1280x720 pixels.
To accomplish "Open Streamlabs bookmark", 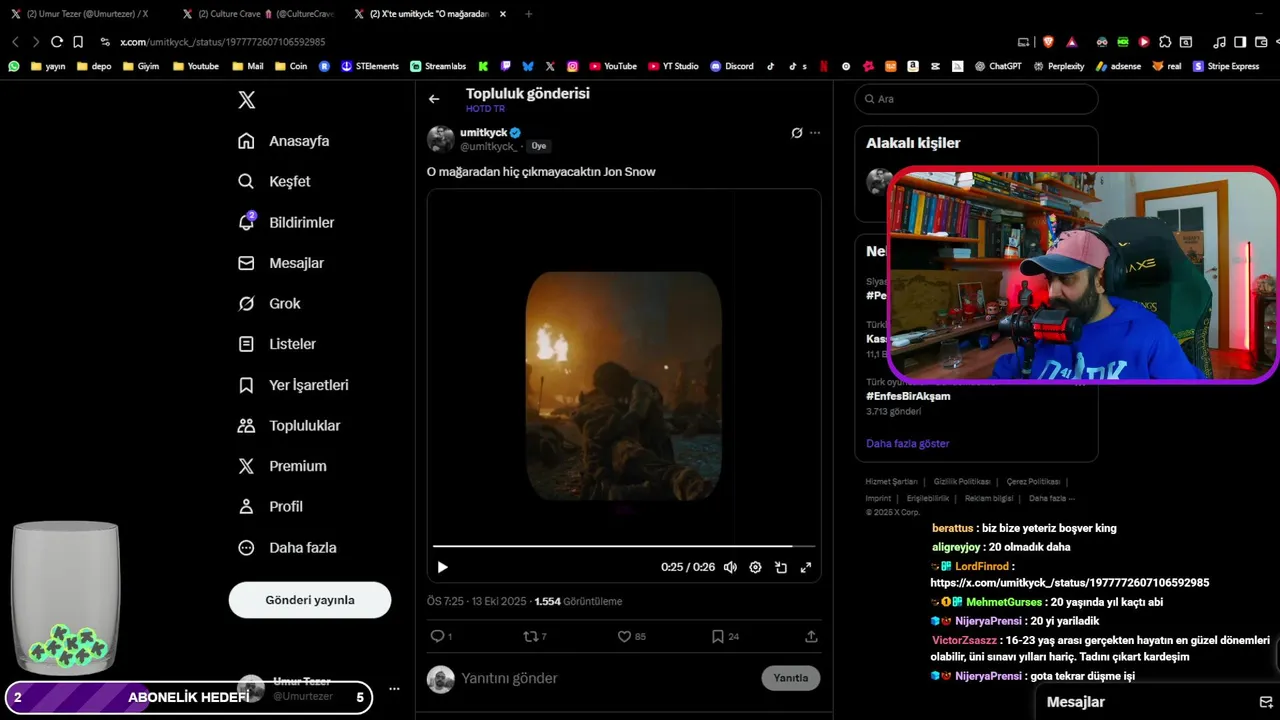I will [438, 66].
